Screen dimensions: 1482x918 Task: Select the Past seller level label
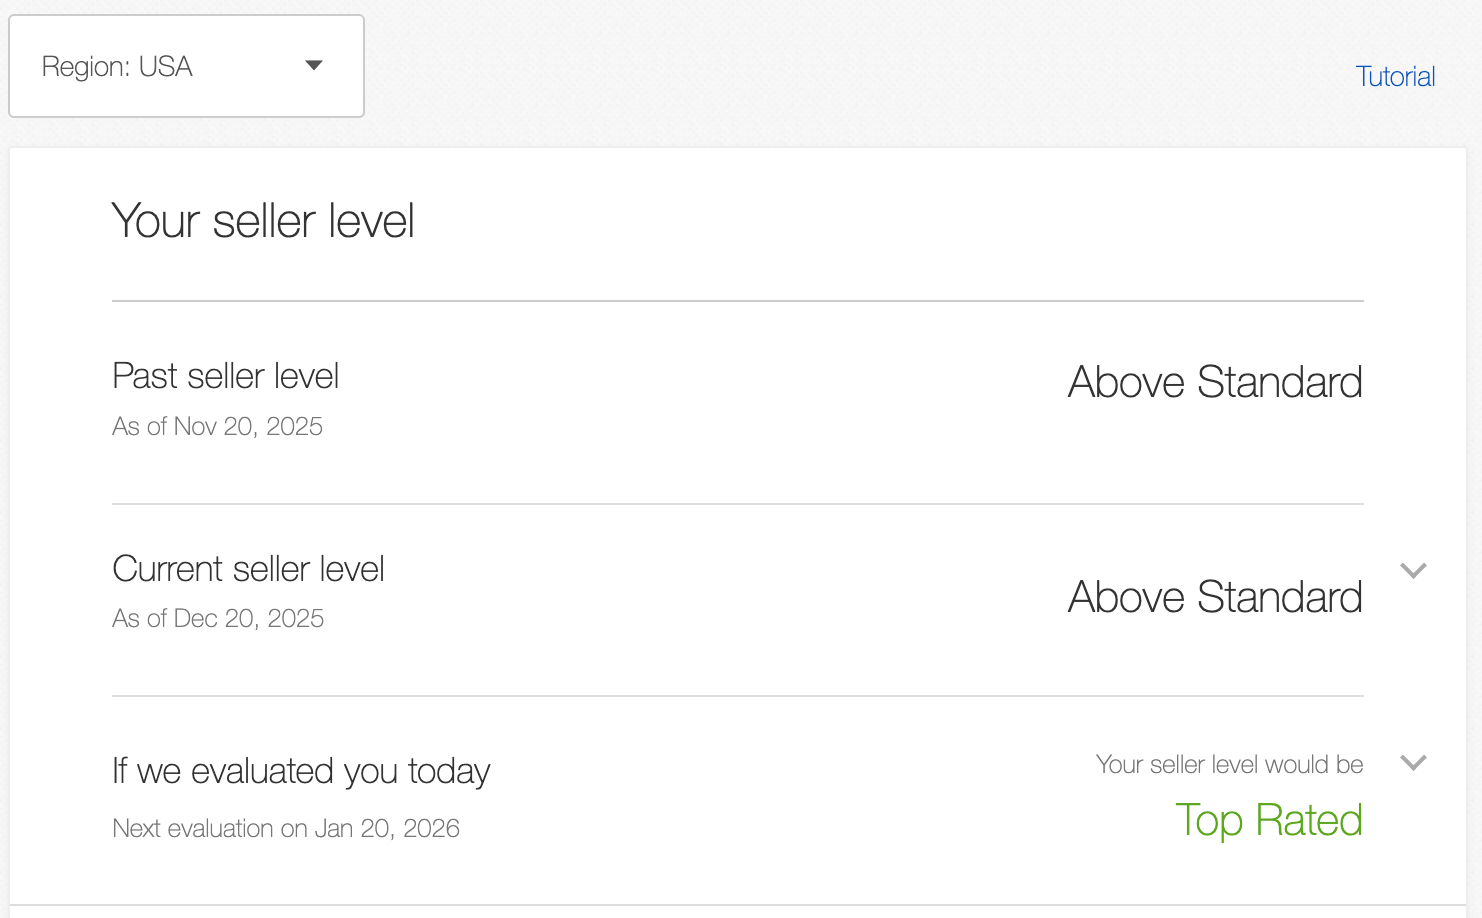[x=226, y=376]
